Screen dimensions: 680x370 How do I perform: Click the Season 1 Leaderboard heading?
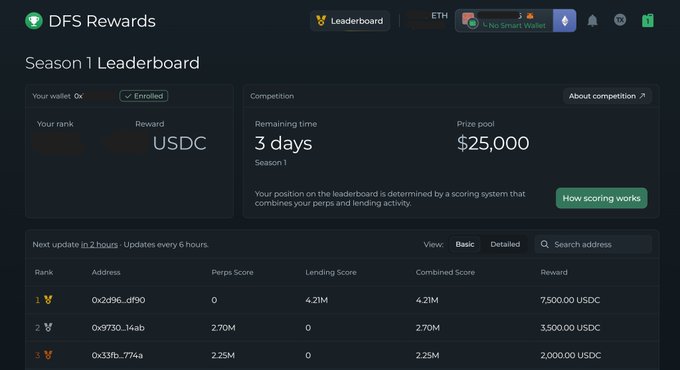click(x=112, y=63)
